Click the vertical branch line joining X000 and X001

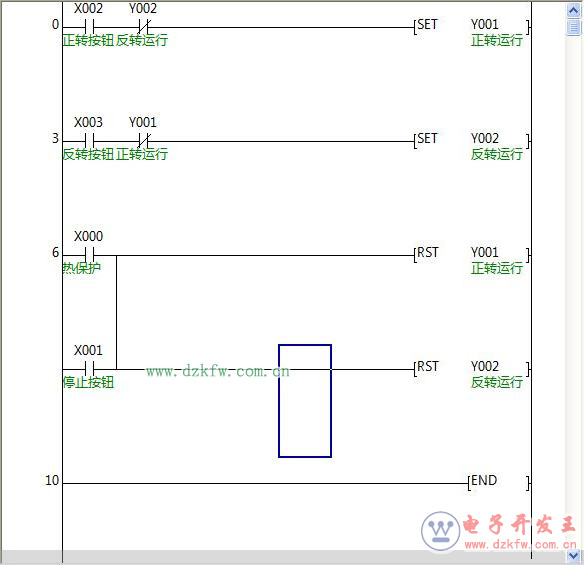pos(117,312)
